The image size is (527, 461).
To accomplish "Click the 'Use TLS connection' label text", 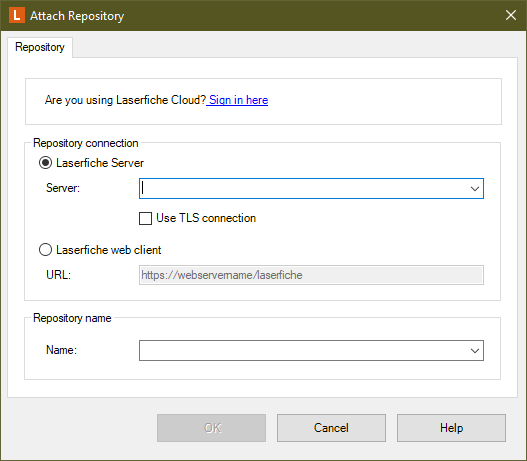I will pyautogui.click(x=206, y=218).
